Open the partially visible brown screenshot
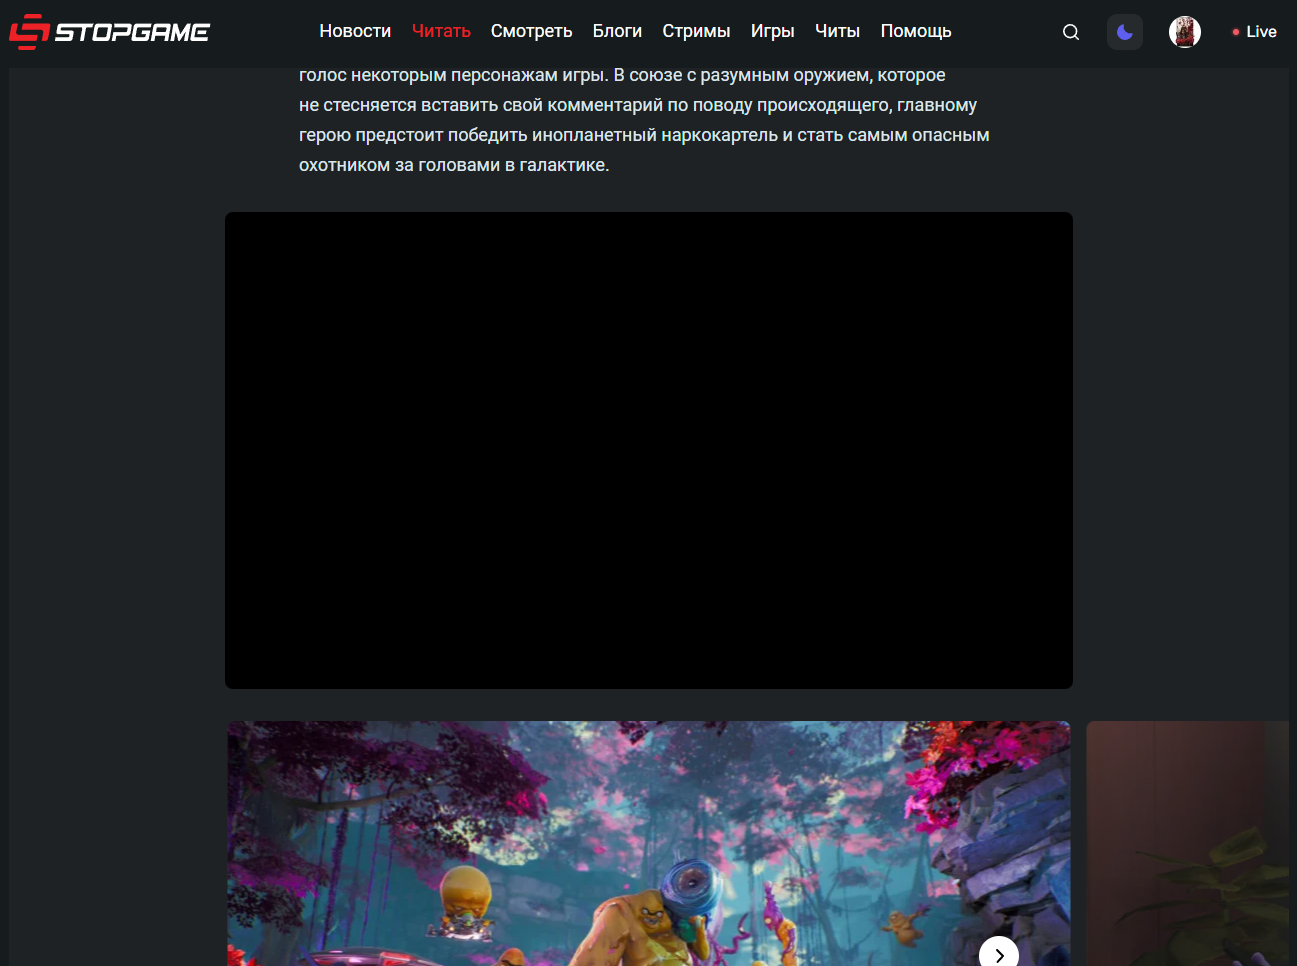The width and height of the screenshot is (1297, 966). coord(1188,843)
